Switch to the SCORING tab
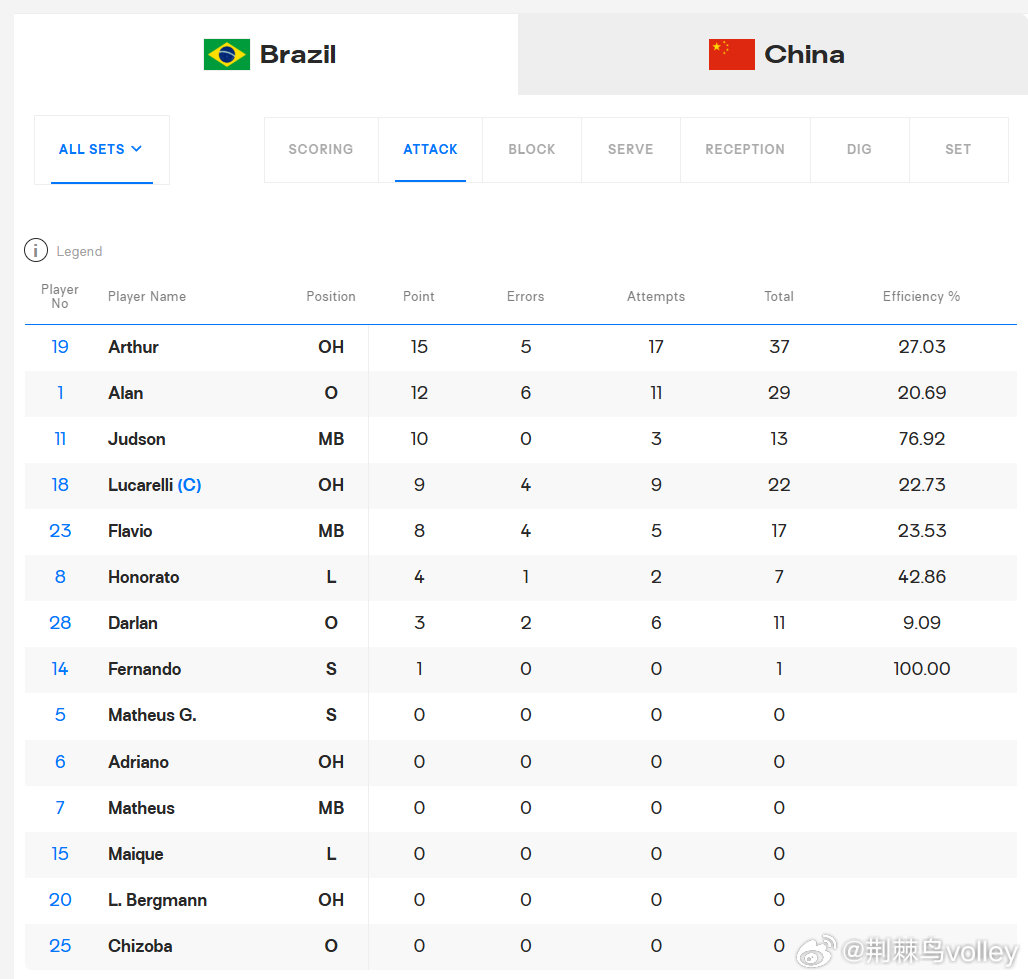1028x979 pixels. (x=321, y=150)
